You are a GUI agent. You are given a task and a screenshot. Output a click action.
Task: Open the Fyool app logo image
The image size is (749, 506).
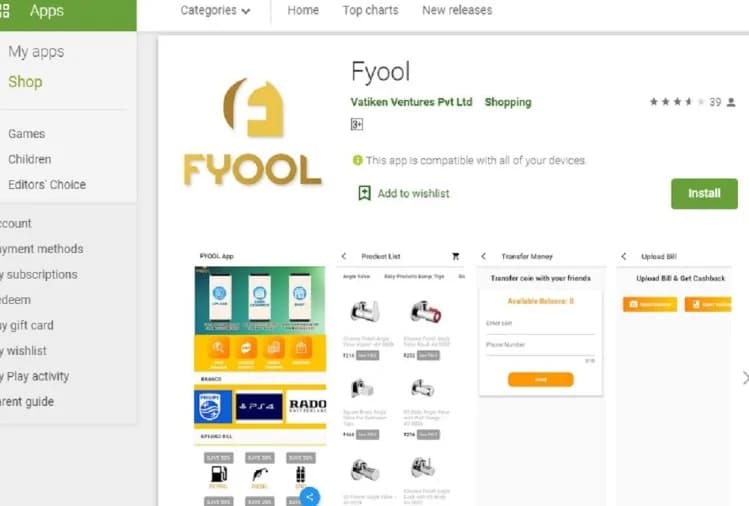click(252, 131)
